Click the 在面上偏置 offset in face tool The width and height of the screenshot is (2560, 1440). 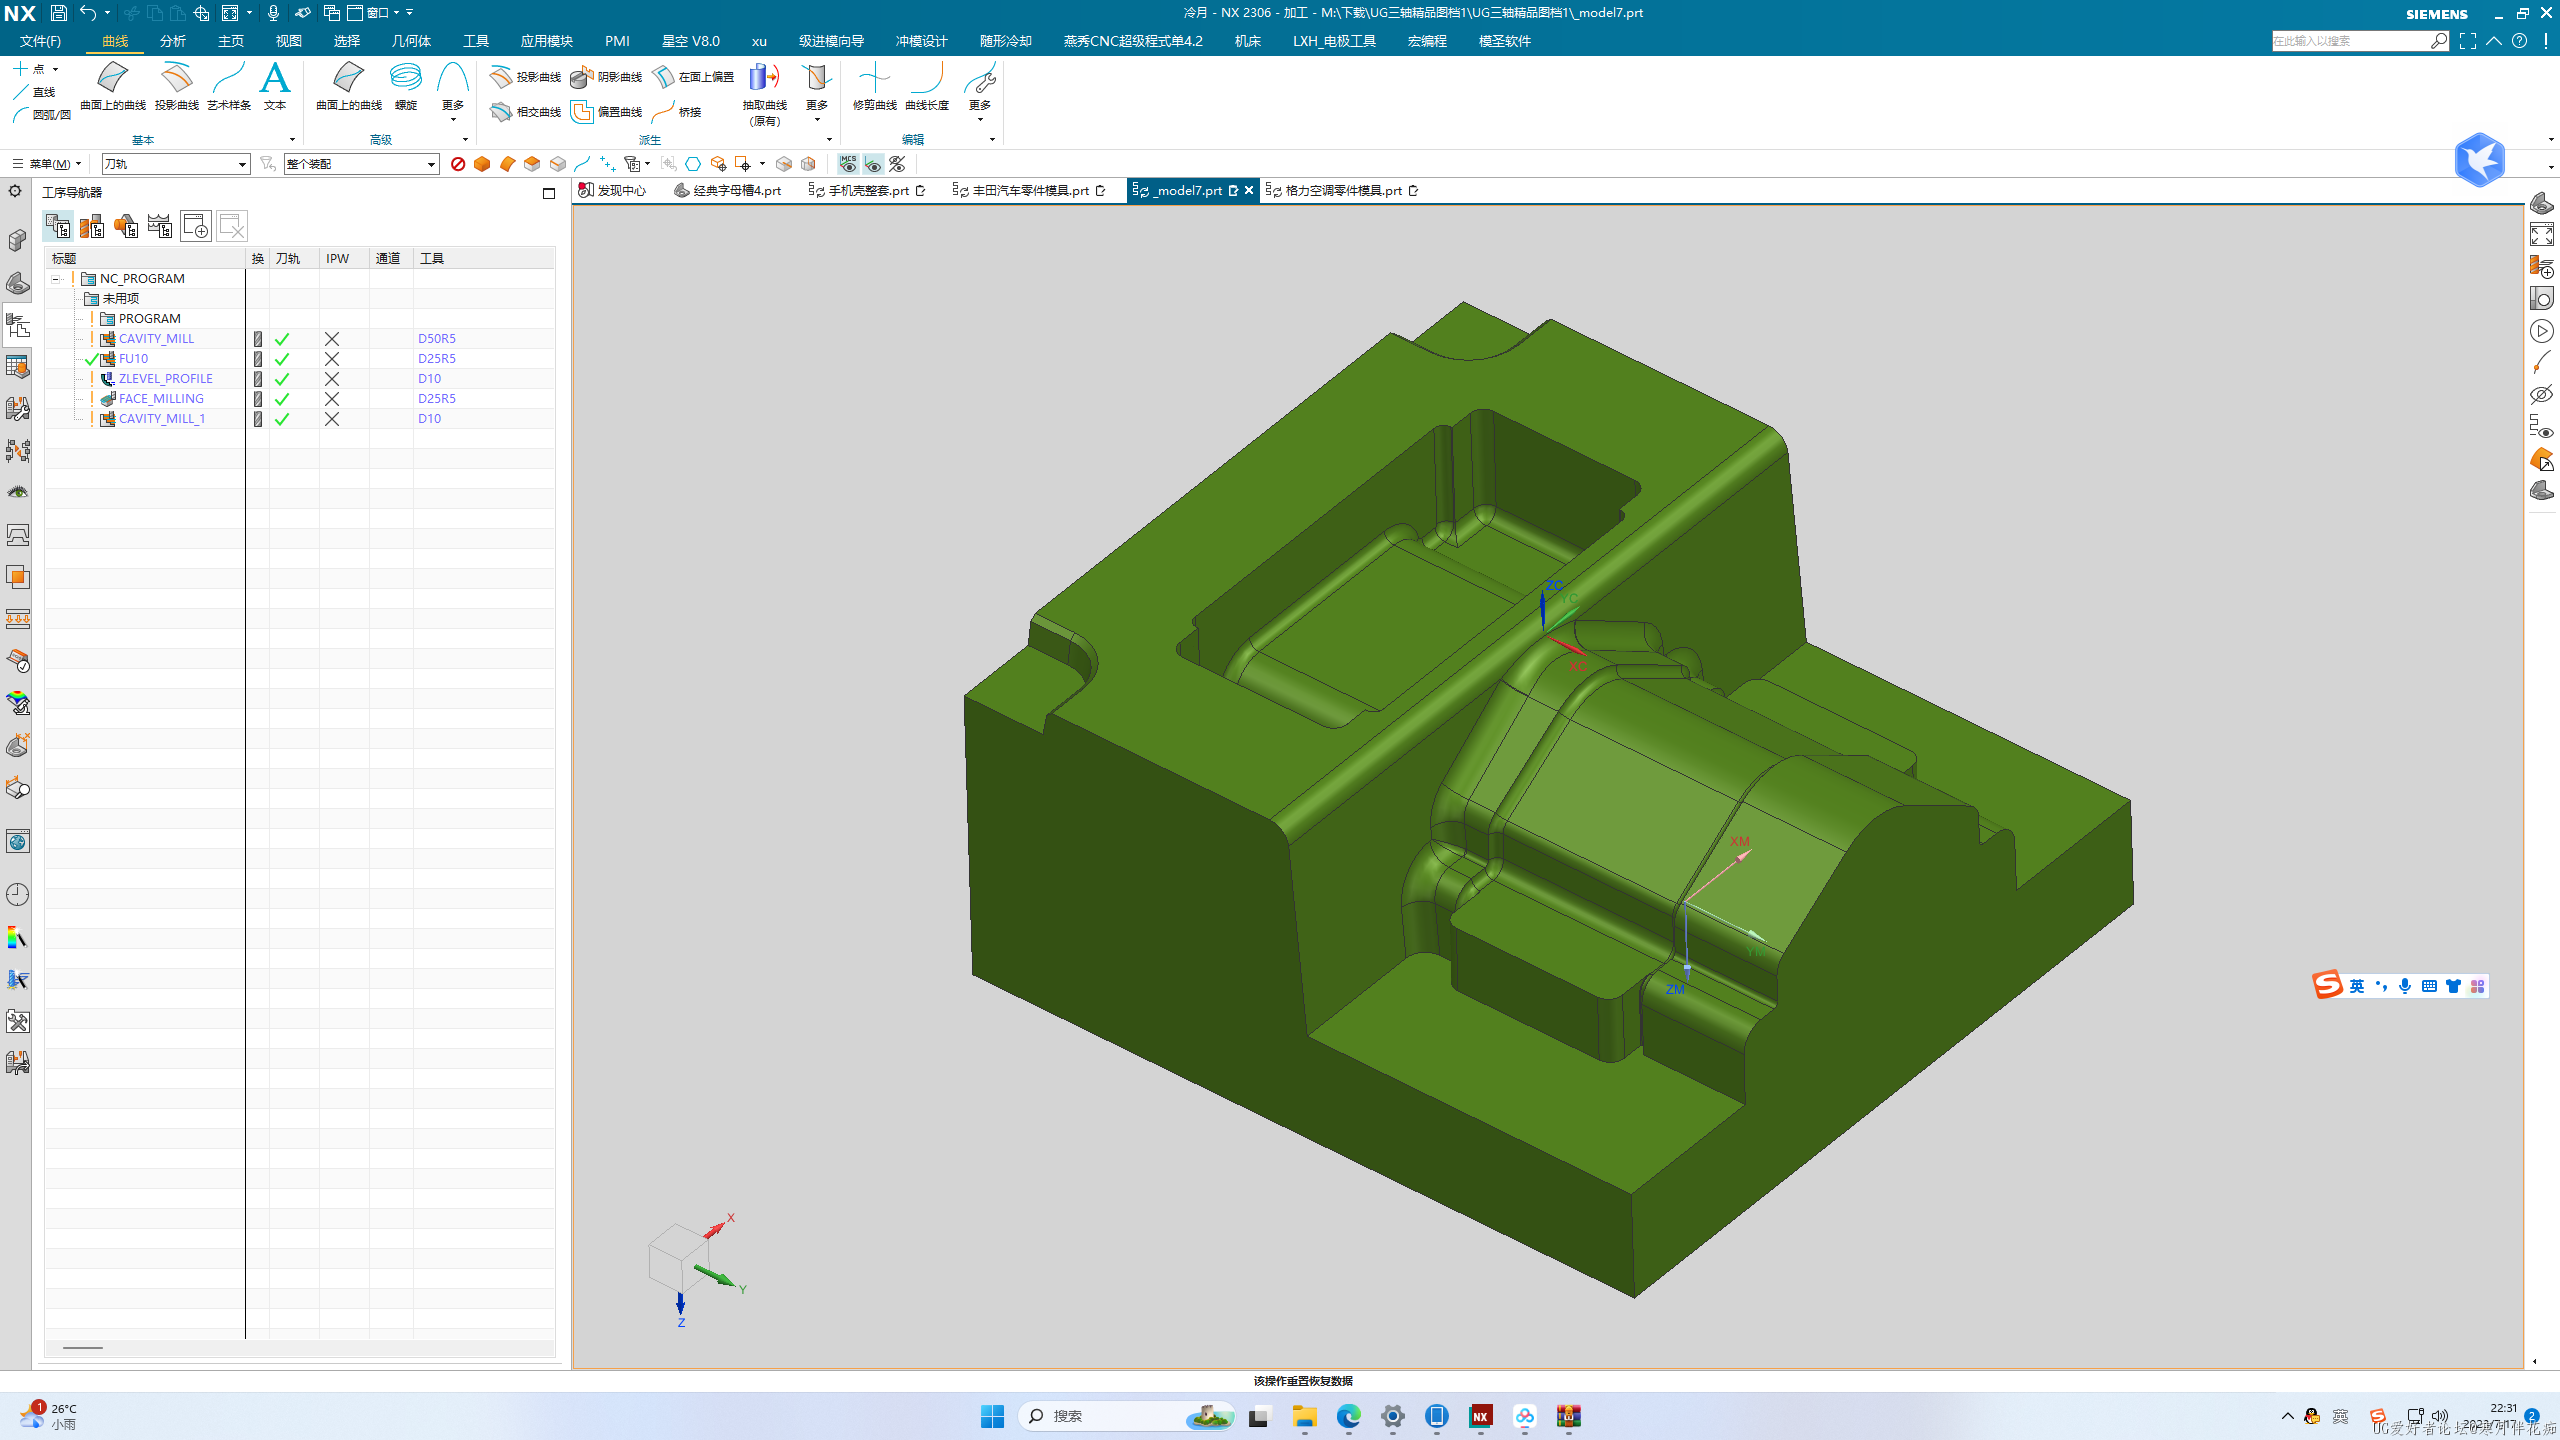(693, 77)
